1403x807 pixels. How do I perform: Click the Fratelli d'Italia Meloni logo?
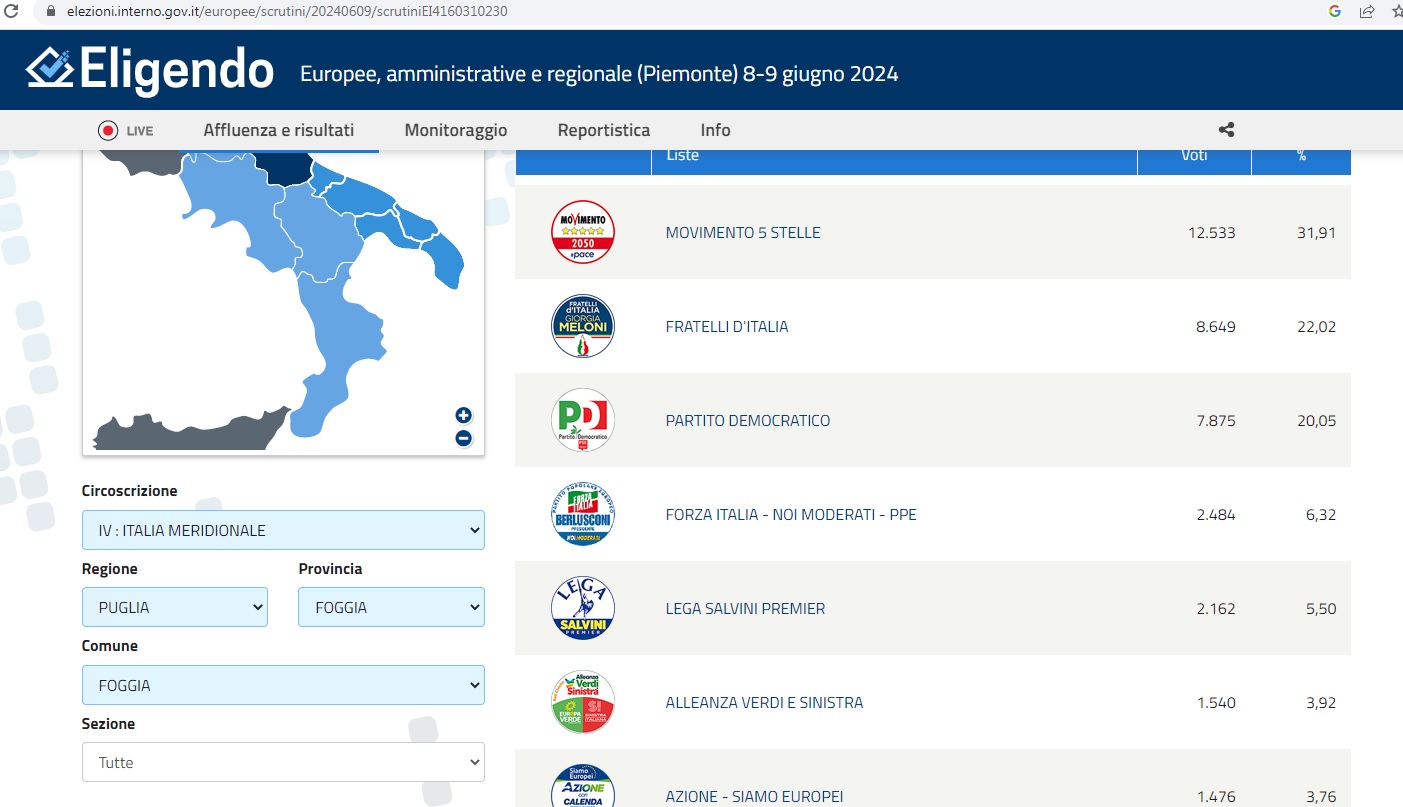pyautogui.click(x=583, y=326)
